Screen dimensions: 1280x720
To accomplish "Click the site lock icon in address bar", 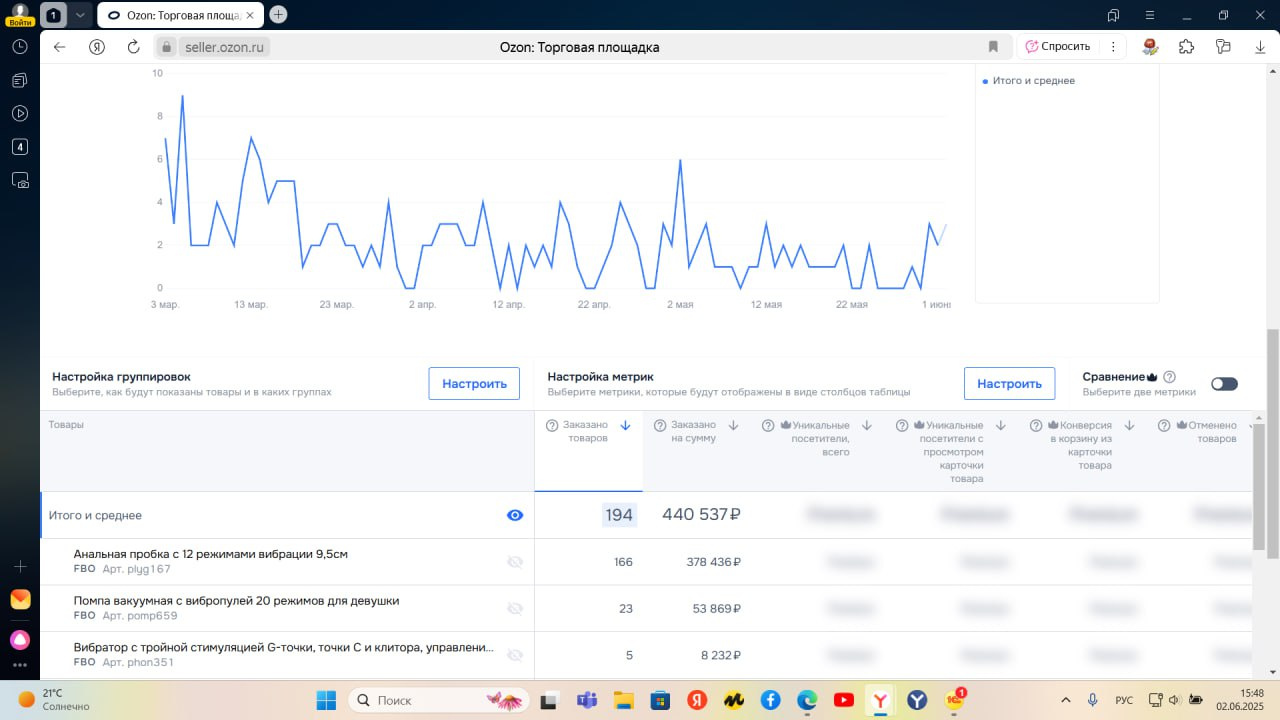I will coord(167,47).
